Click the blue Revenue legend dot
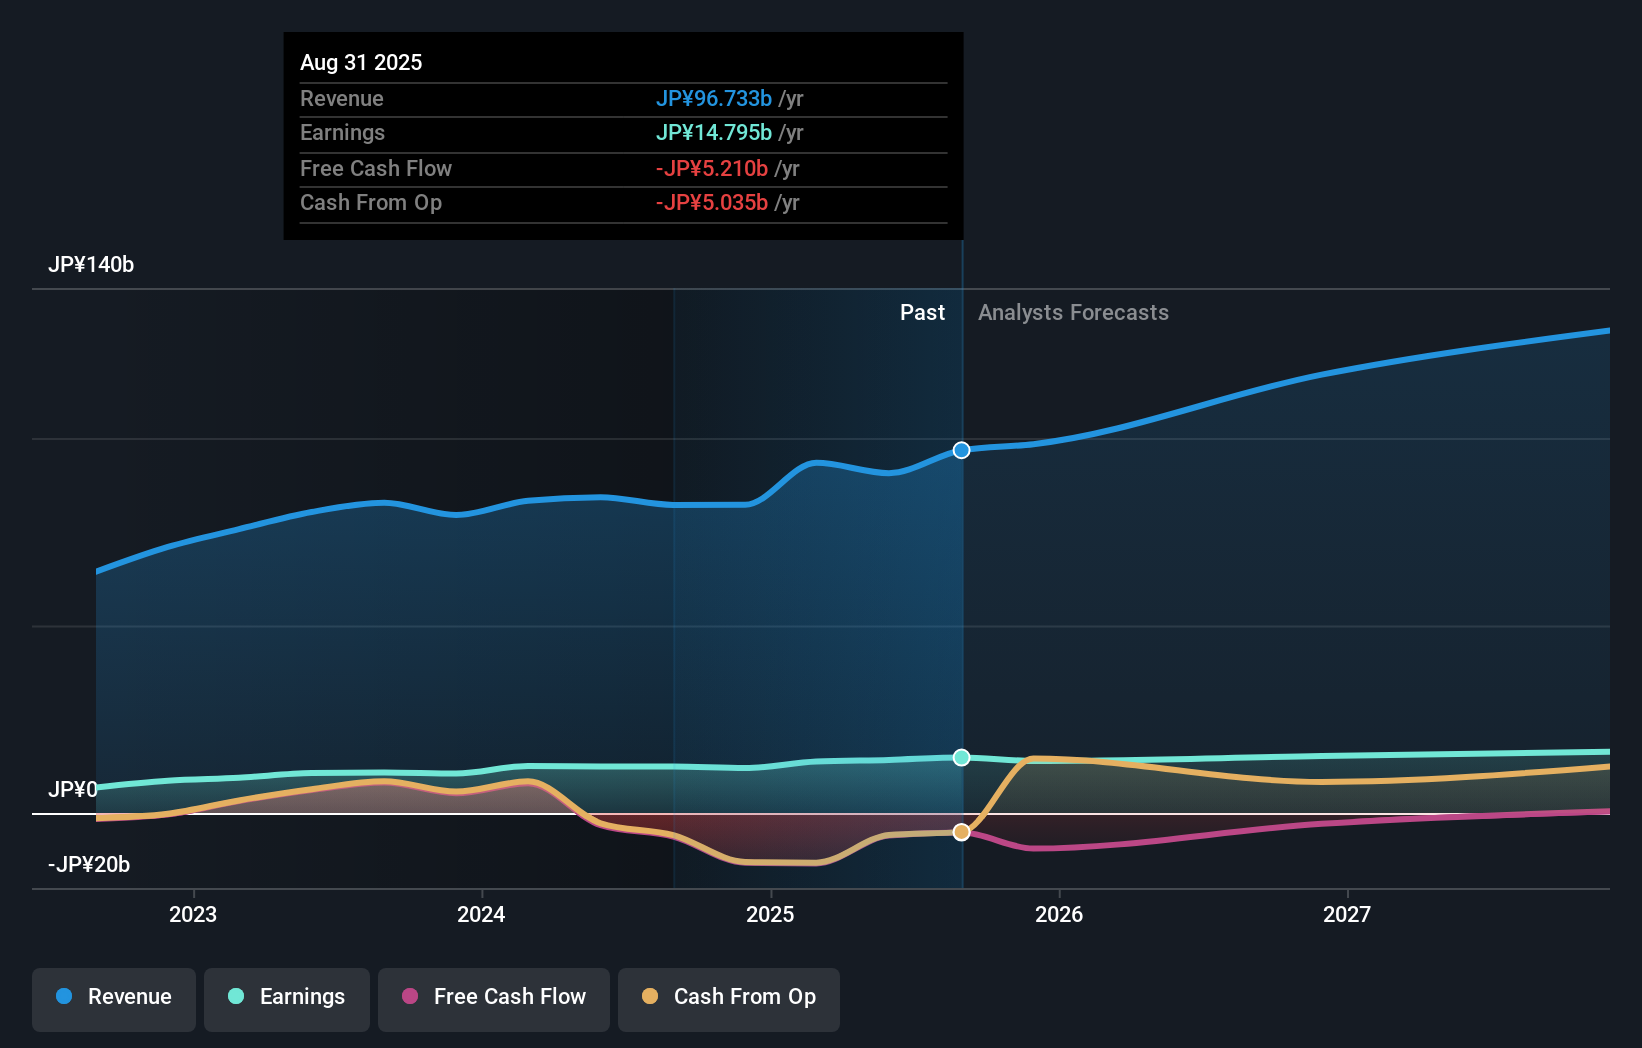 [x=64, y=996]
